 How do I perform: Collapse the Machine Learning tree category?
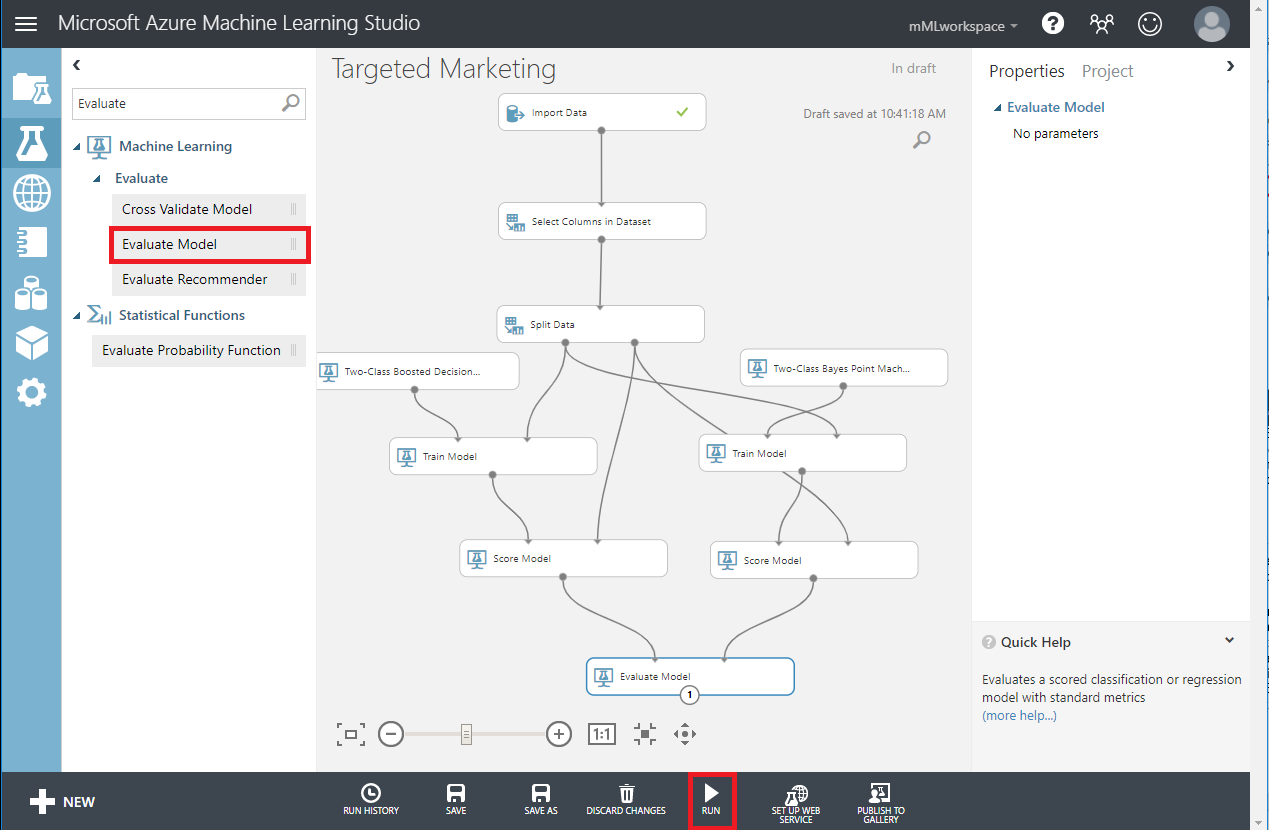pyautogui.click(x=78, y=147)
